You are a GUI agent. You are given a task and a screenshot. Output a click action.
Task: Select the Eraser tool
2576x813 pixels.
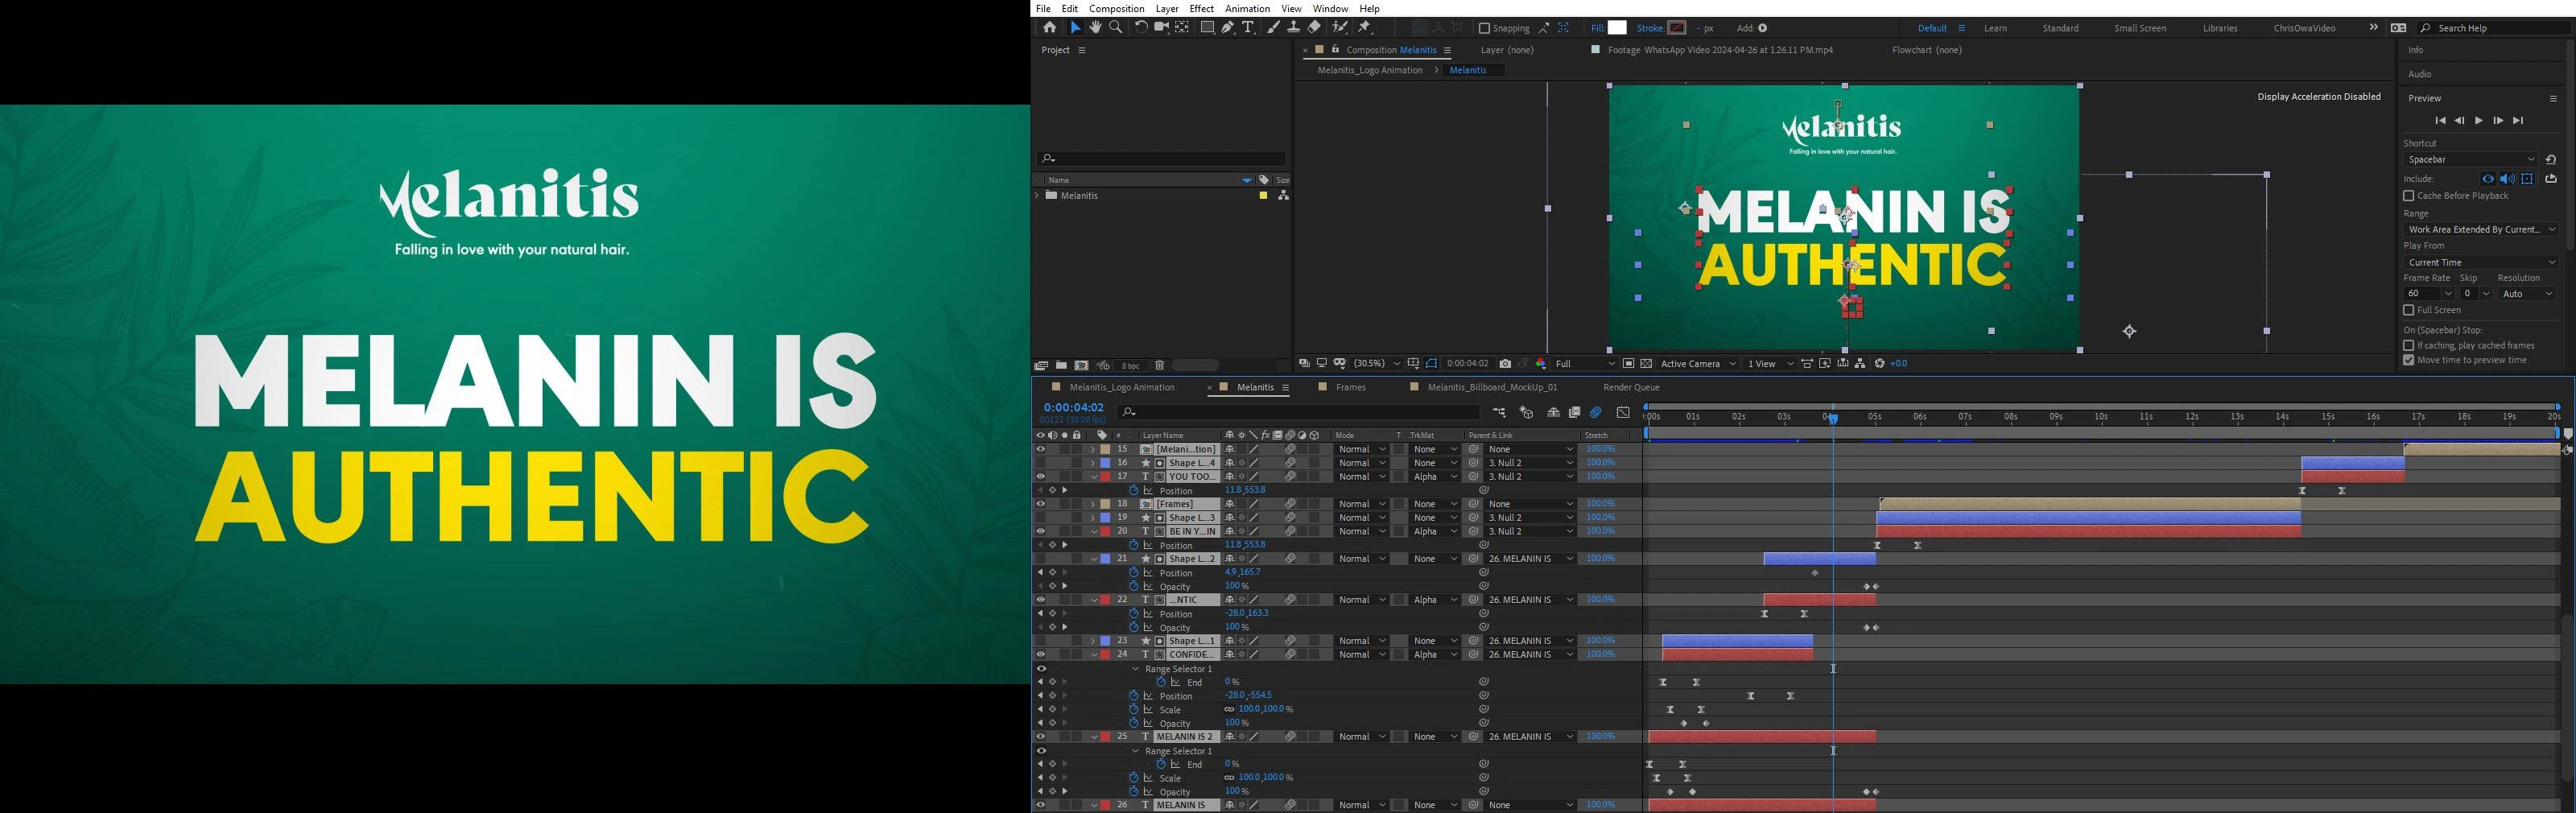click(1314, 28)
